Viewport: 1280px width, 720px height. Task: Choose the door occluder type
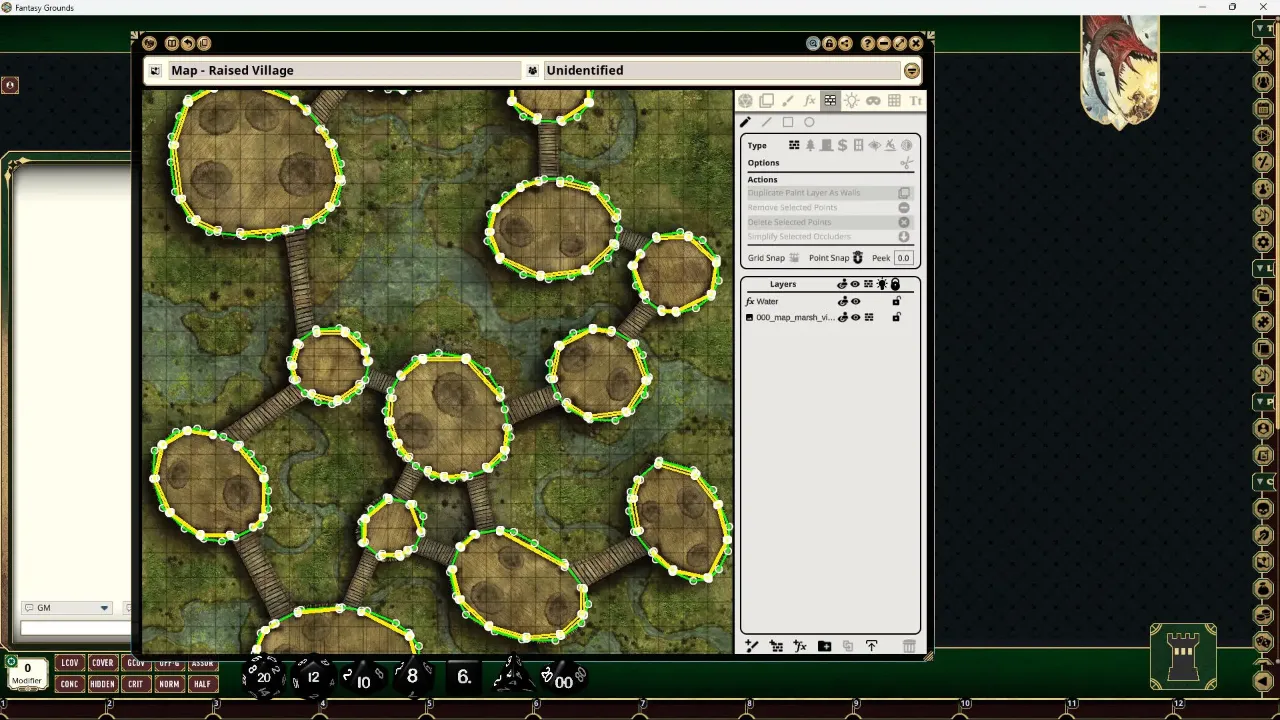[826, 145]
